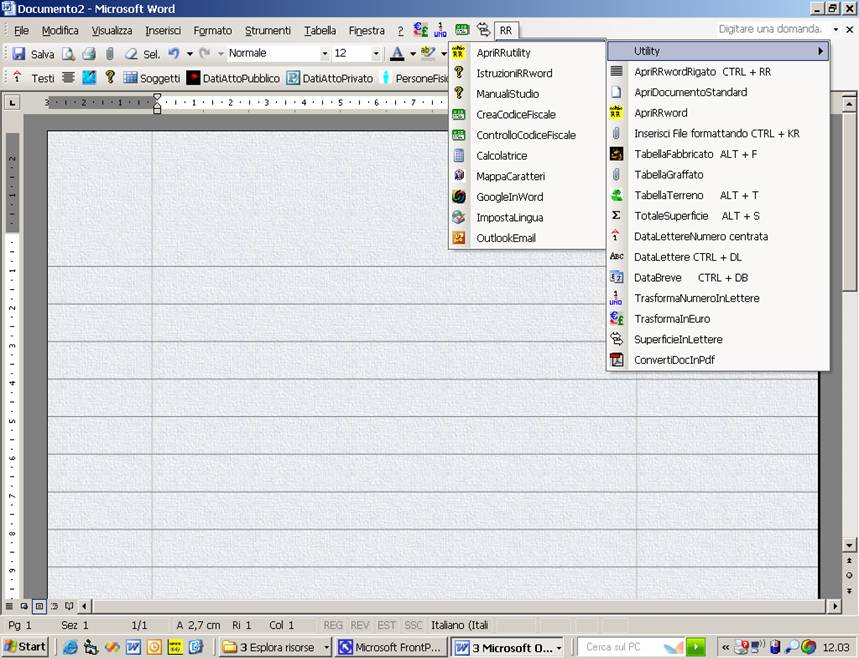Choose Calcolatrice from the RR menu
This screenshot has height=659, width=859.
click(527, 156)
